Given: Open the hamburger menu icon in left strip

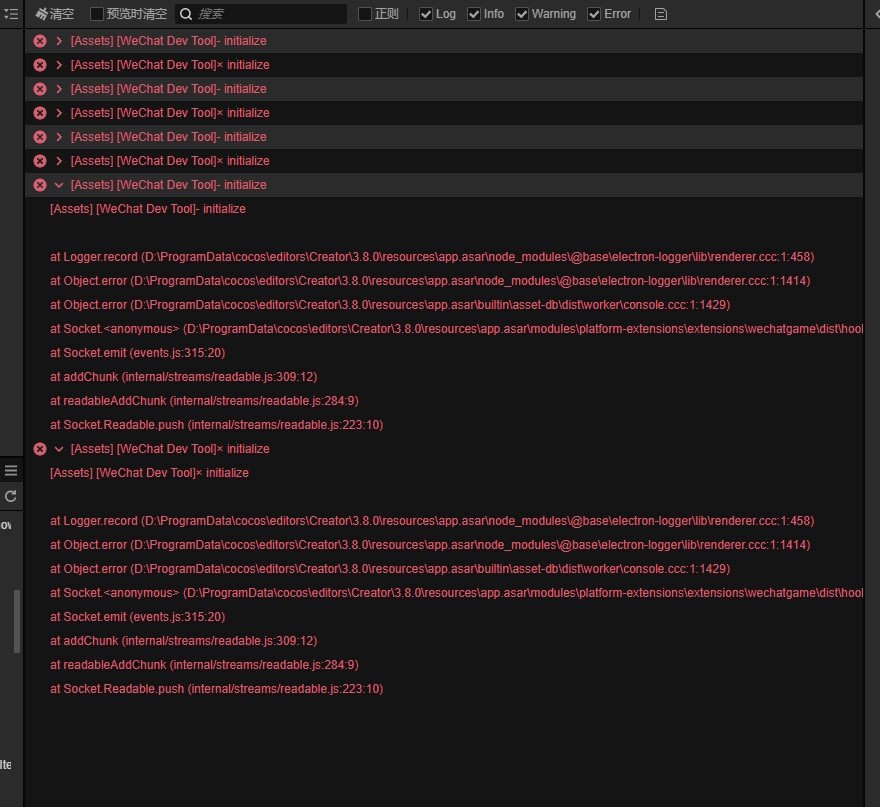Looking at the screenshot, I should 11,470.
